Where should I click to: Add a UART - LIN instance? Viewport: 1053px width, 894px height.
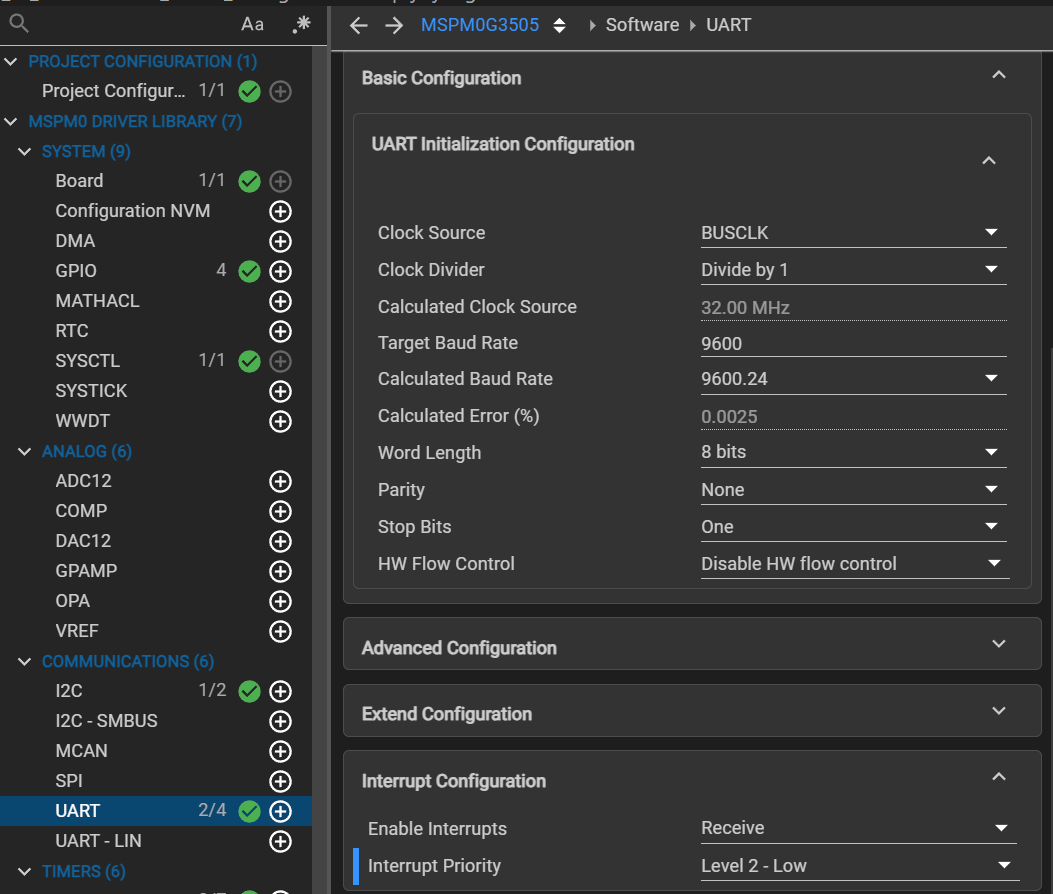pos(280,841)
